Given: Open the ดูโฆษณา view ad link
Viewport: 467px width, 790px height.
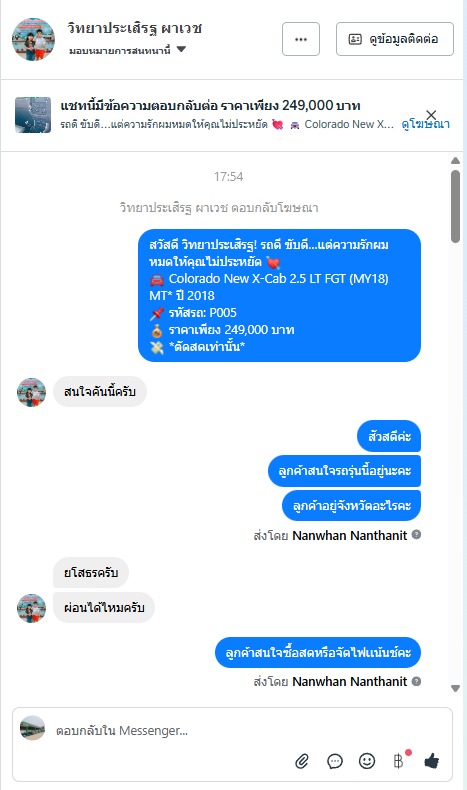Looking at the screenshot, I should coord(425,124).
